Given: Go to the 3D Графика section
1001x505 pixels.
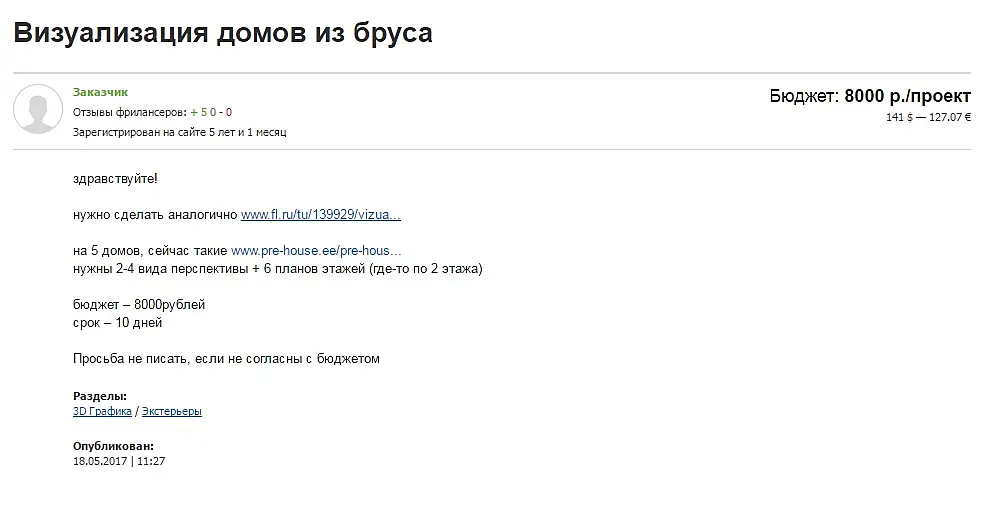Looking at the screenshot, I should (x=102, y=411).
